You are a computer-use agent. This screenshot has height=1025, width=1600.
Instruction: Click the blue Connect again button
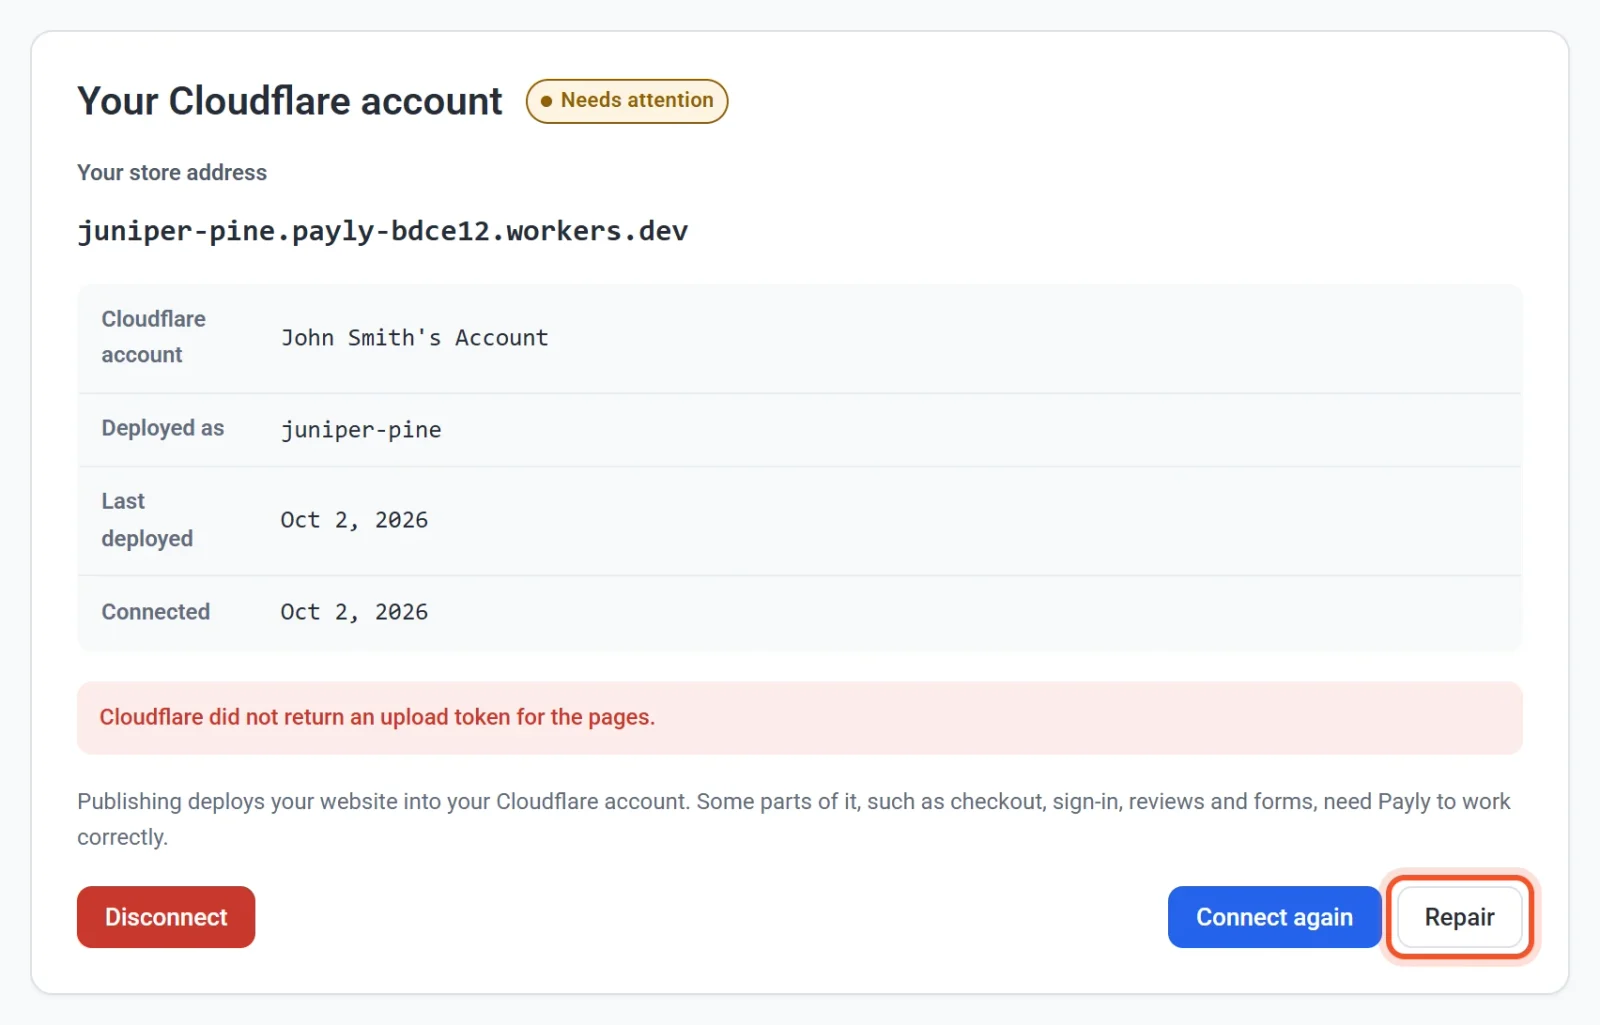(x=1274, y=917)
